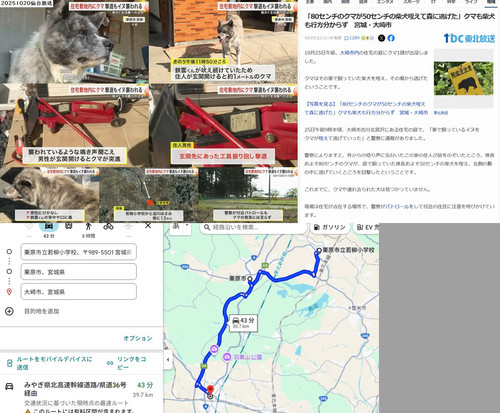Select the public transit mode icon
Image resolution: width=500 pixels, height=413 pixels.
(x=68, y=226)
